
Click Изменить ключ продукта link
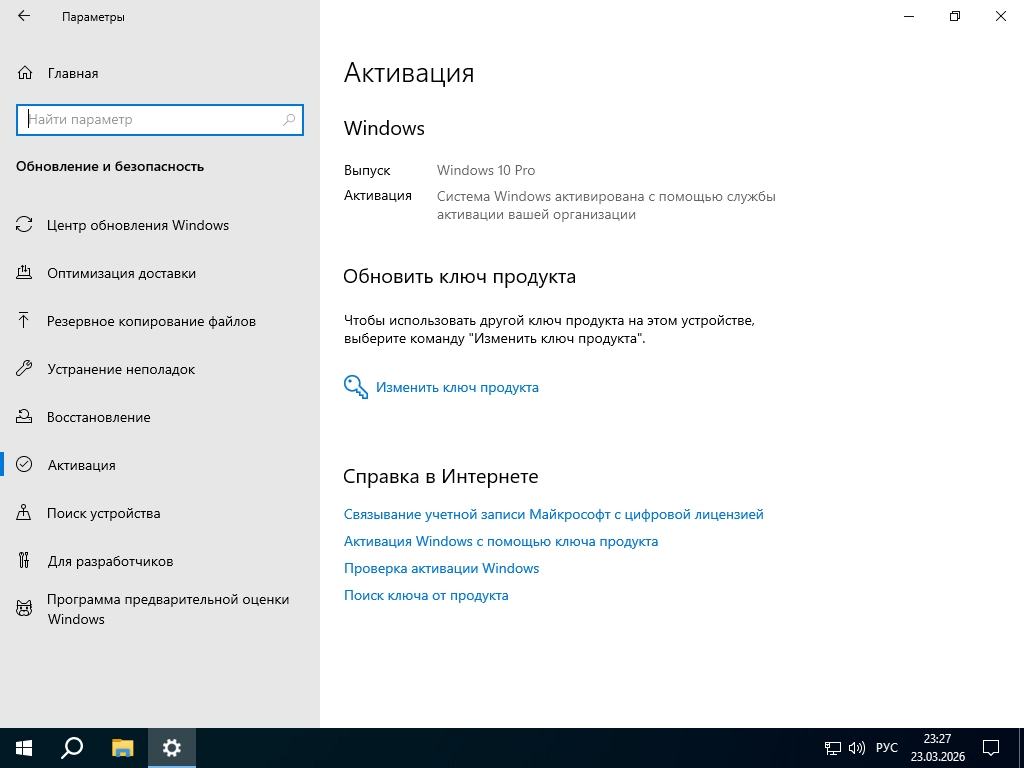[x=457, y=387]
